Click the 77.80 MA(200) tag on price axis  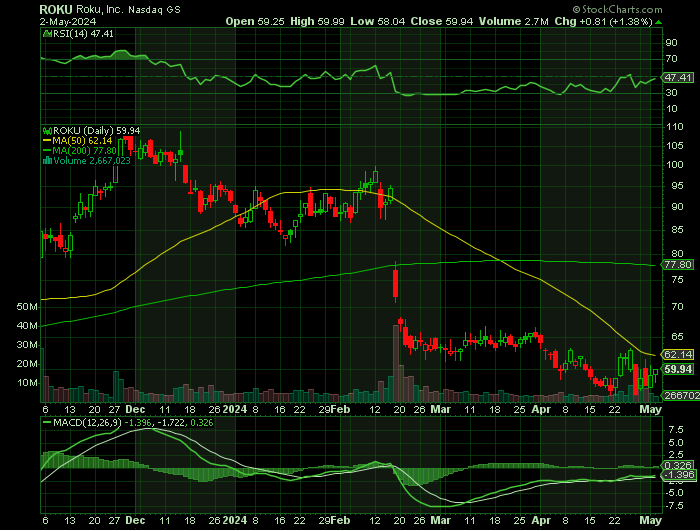(678, 265)
